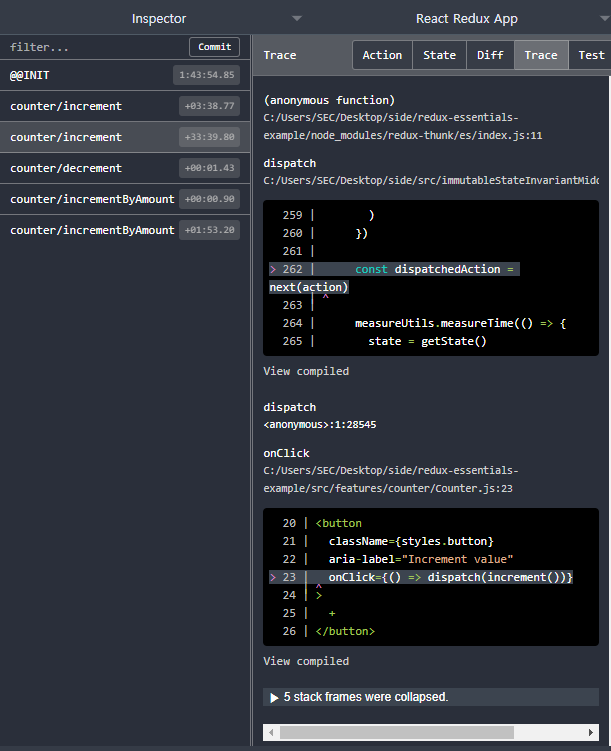Open the immutableStateInvariantMiddleware file path
Image resolution: width=611 pixels, height=751 pixels.
tap(431, 181)
